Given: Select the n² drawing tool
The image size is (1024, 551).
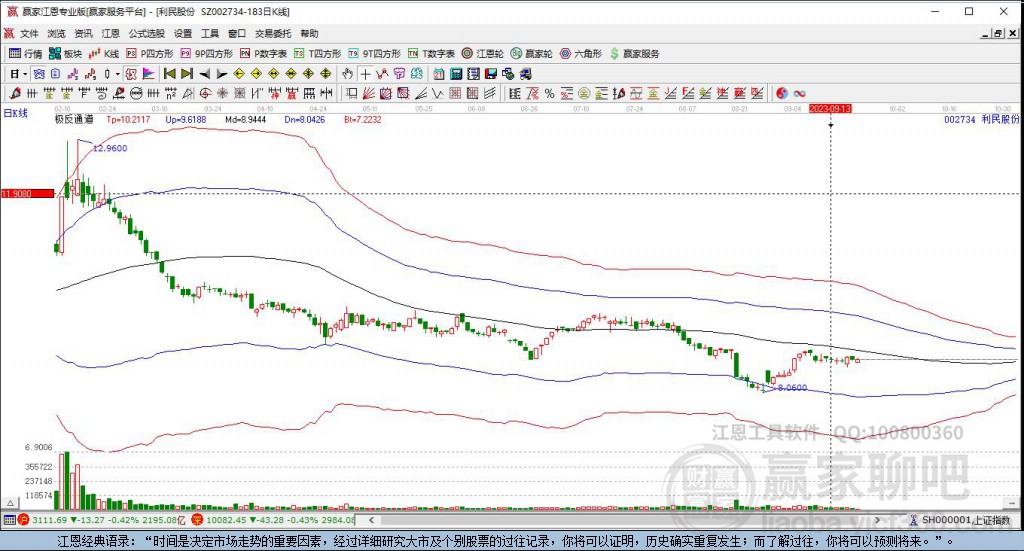Looking at the screenshot, I should click(170, 93).
